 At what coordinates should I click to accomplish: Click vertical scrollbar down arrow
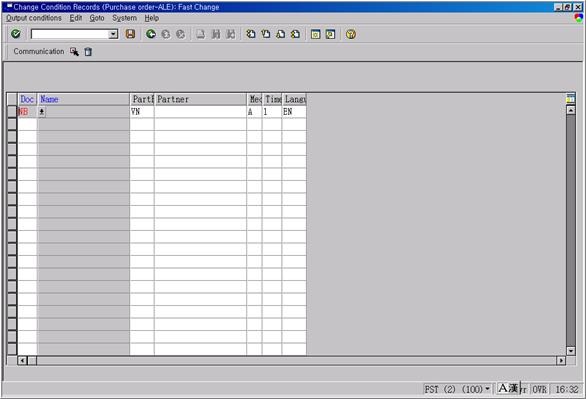[571, 351]
